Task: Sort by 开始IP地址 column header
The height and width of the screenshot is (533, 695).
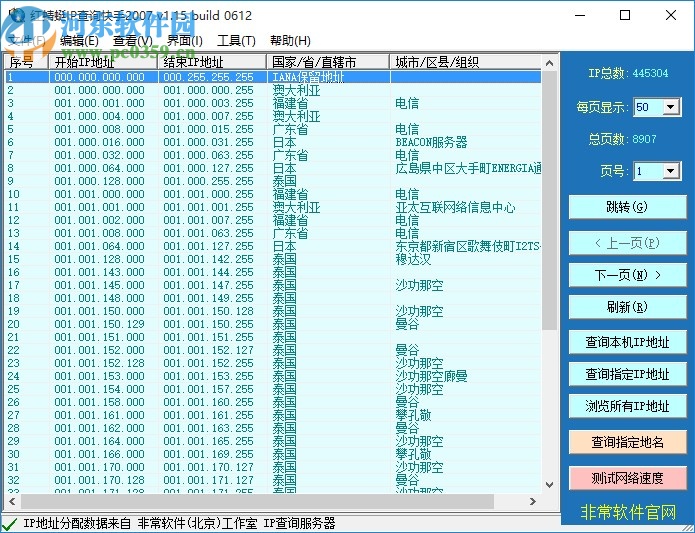Action: click(103, 62)
